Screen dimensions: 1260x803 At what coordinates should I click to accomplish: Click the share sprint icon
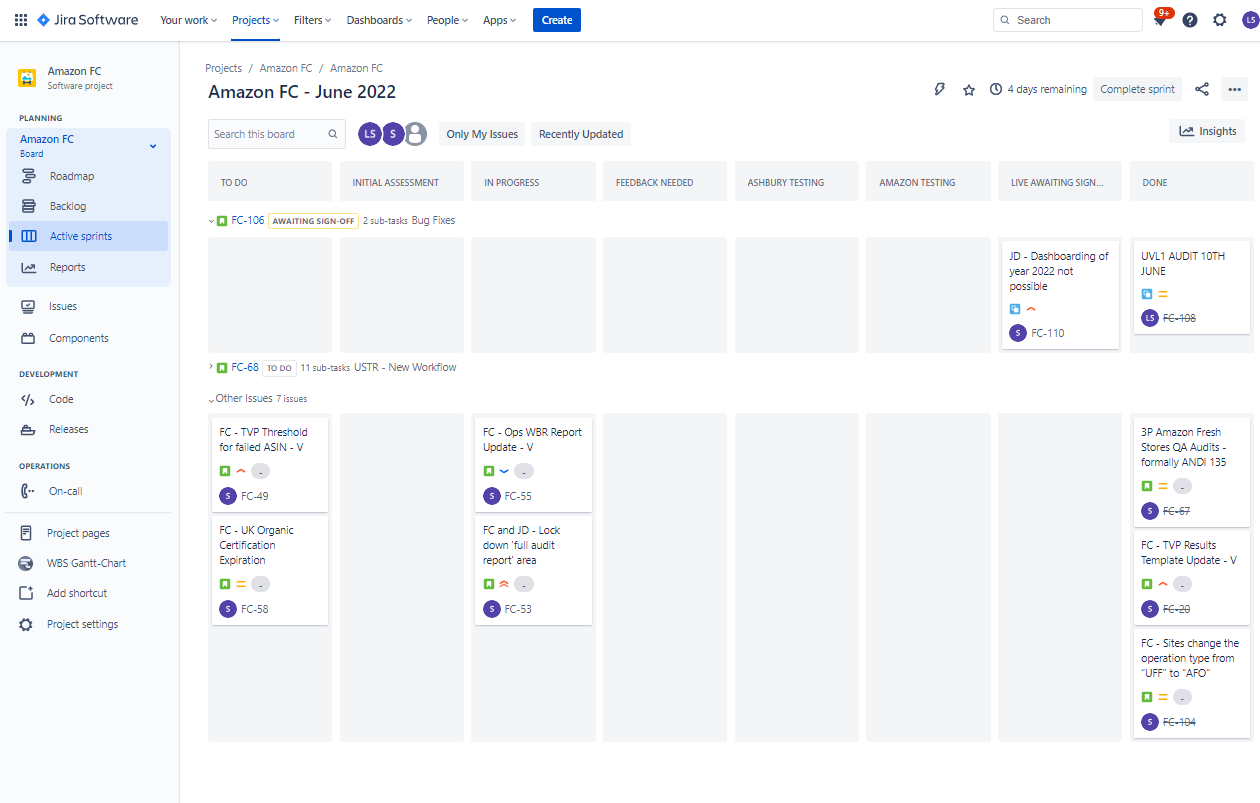(1202, 89)
